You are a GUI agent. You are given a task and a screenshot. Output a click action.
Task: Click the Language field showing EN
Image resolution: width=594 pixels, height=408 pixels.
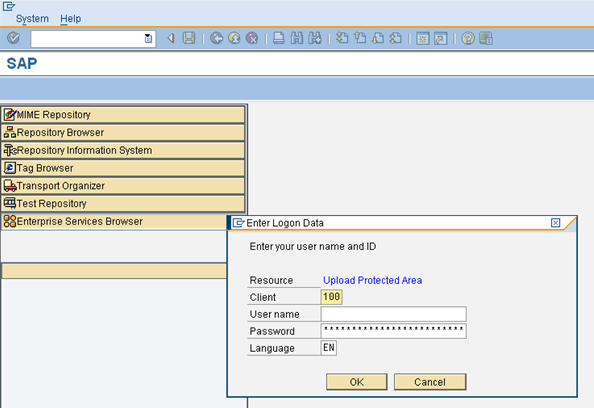click(x=329, y=348)
